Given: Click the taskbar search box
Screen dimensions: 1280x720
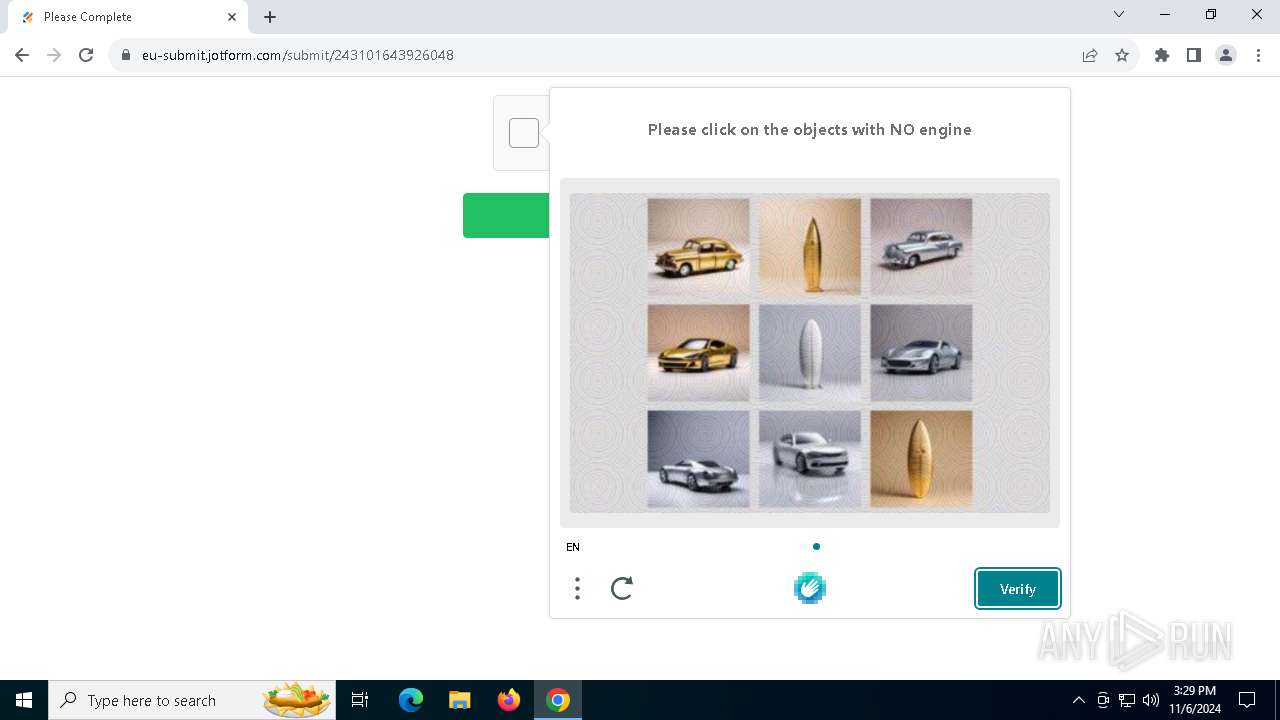Looking at the screenshot, I should [x=194, y=700].
